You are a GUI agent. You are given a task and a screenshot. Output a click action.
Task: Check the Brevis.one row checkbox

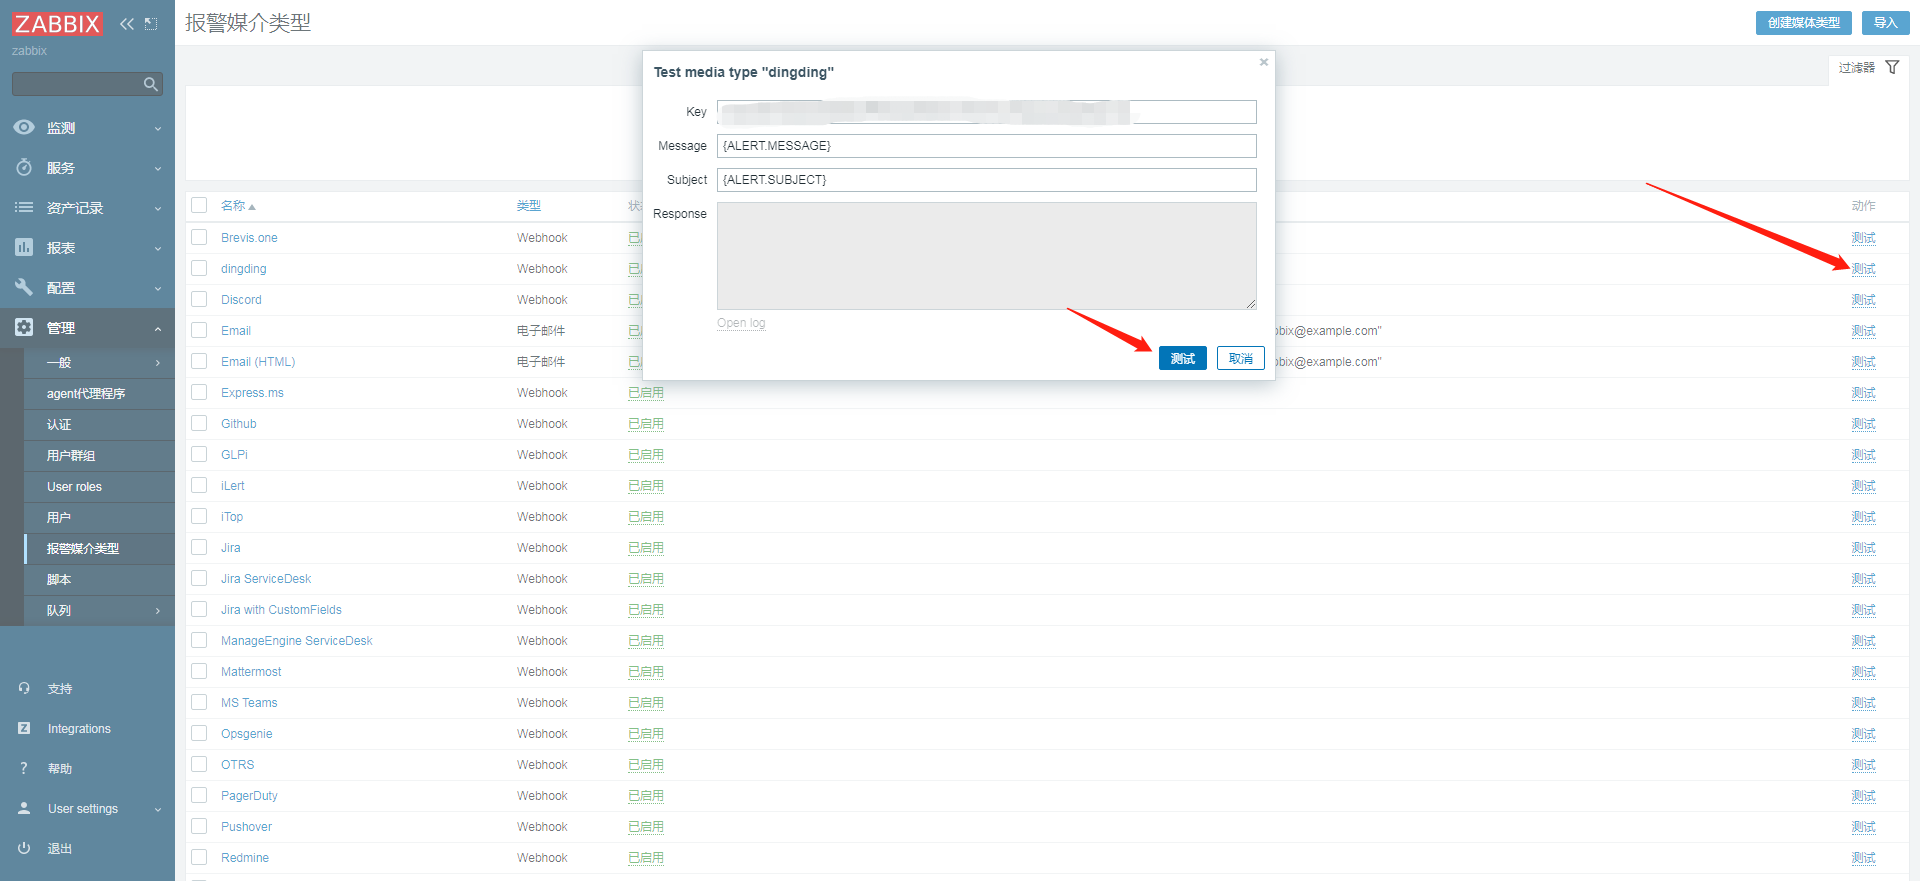tap(199, 237)
